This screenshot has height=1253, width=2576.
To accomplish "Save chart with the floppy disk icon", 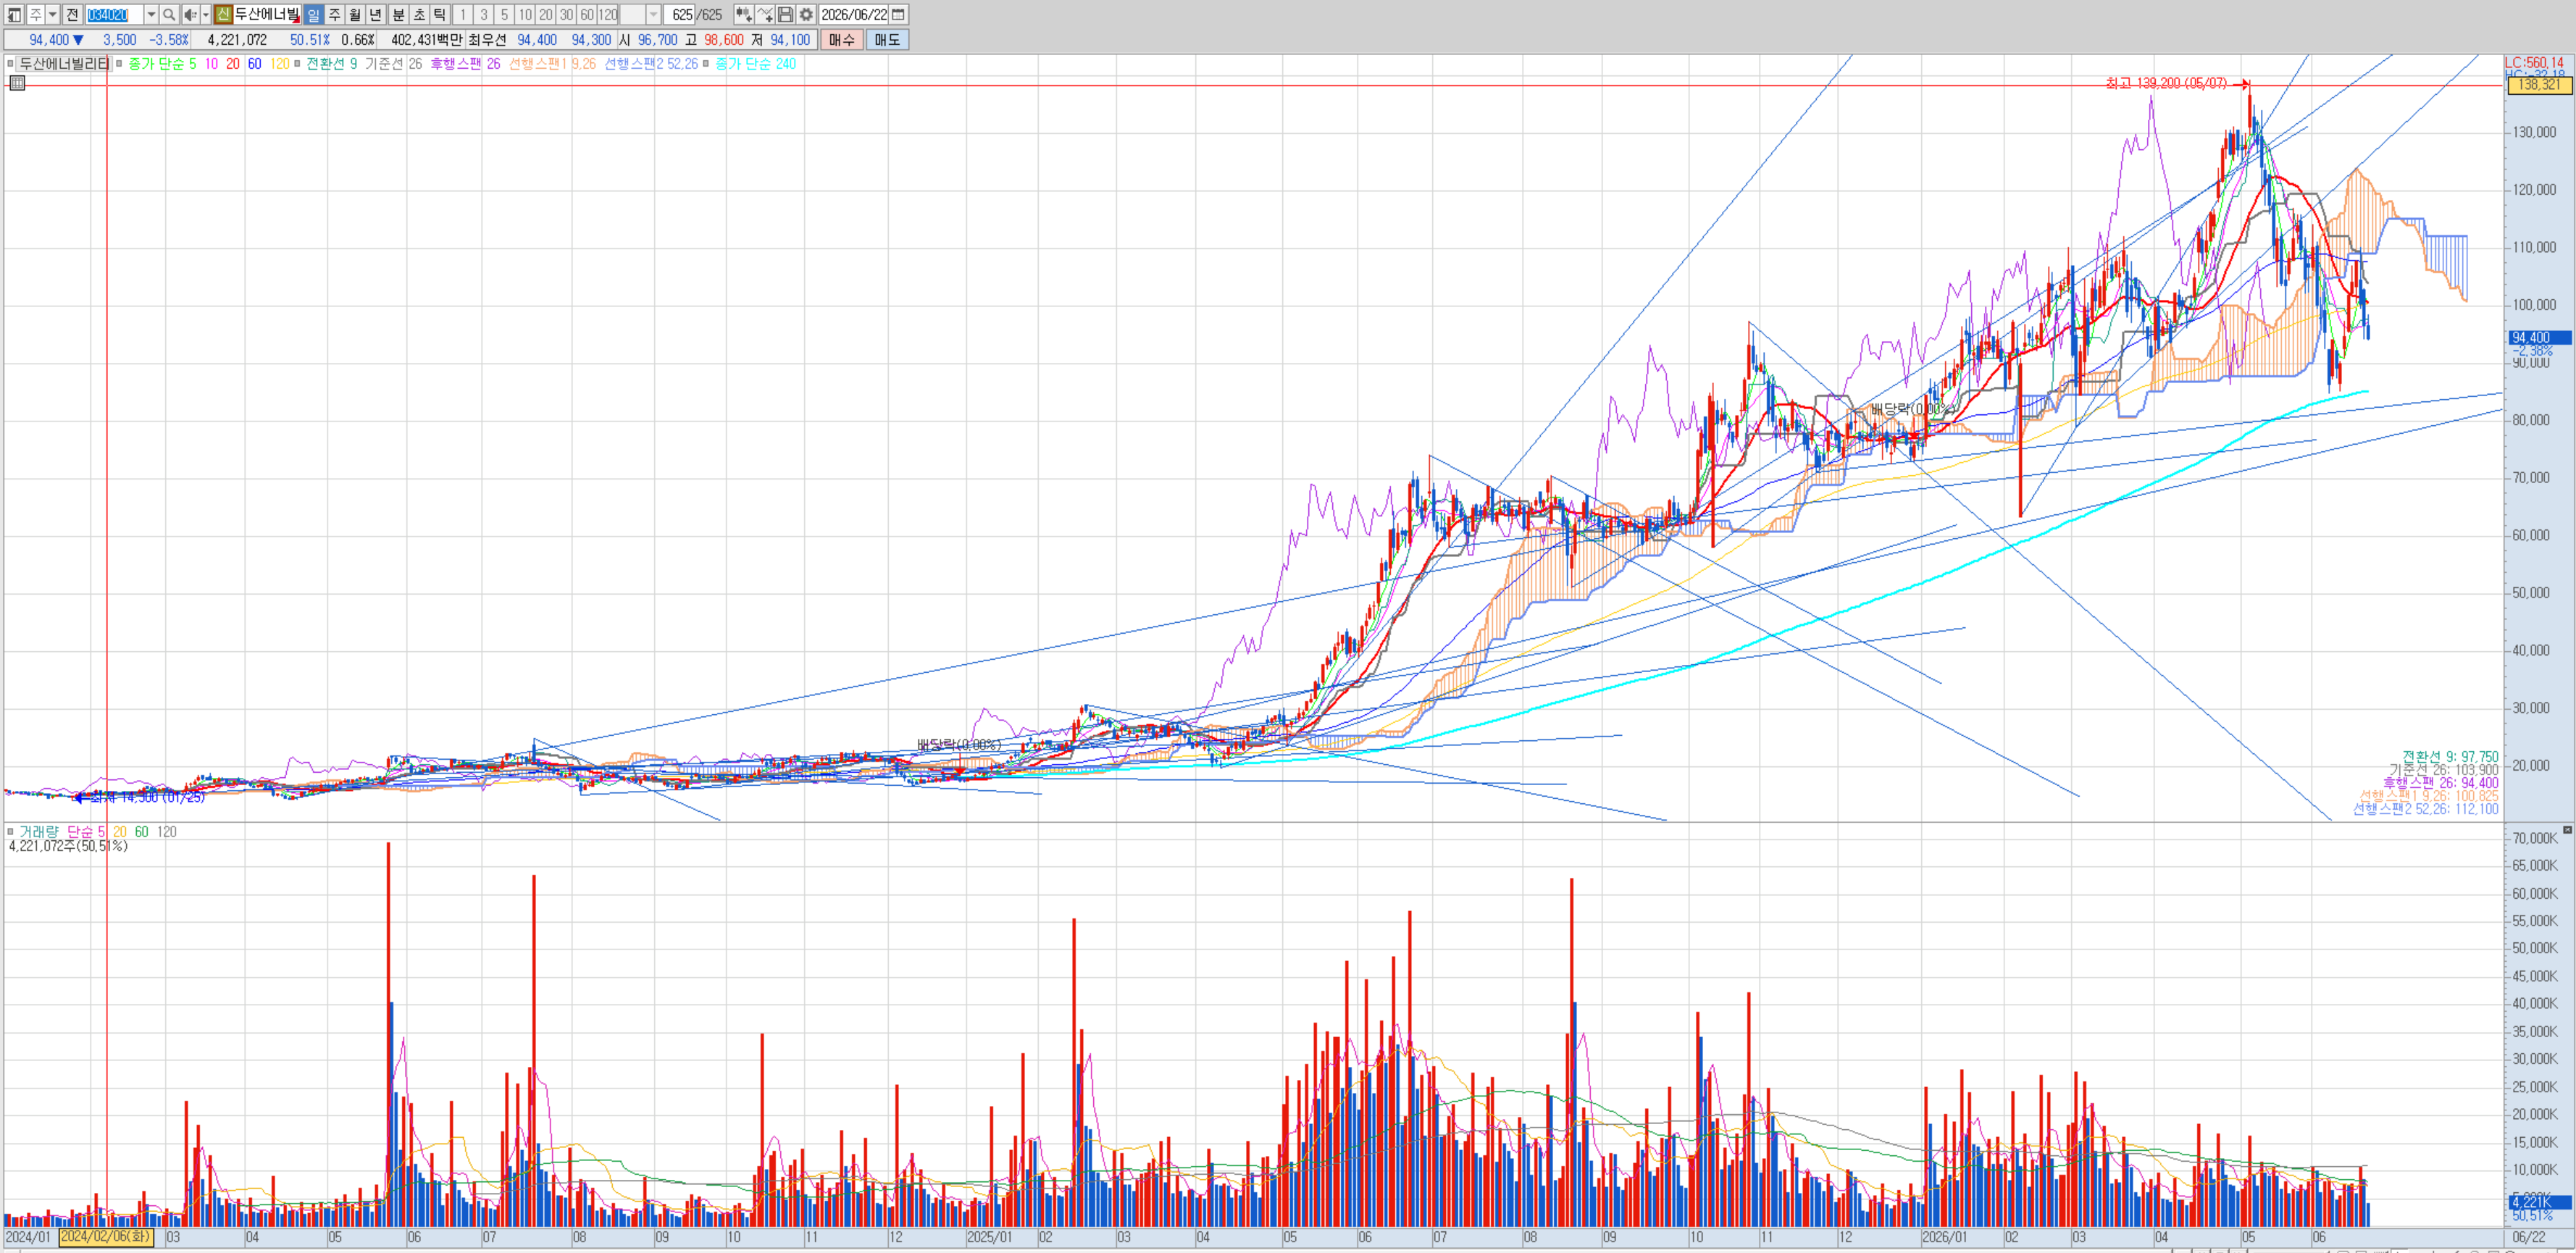I will point(785,15).
